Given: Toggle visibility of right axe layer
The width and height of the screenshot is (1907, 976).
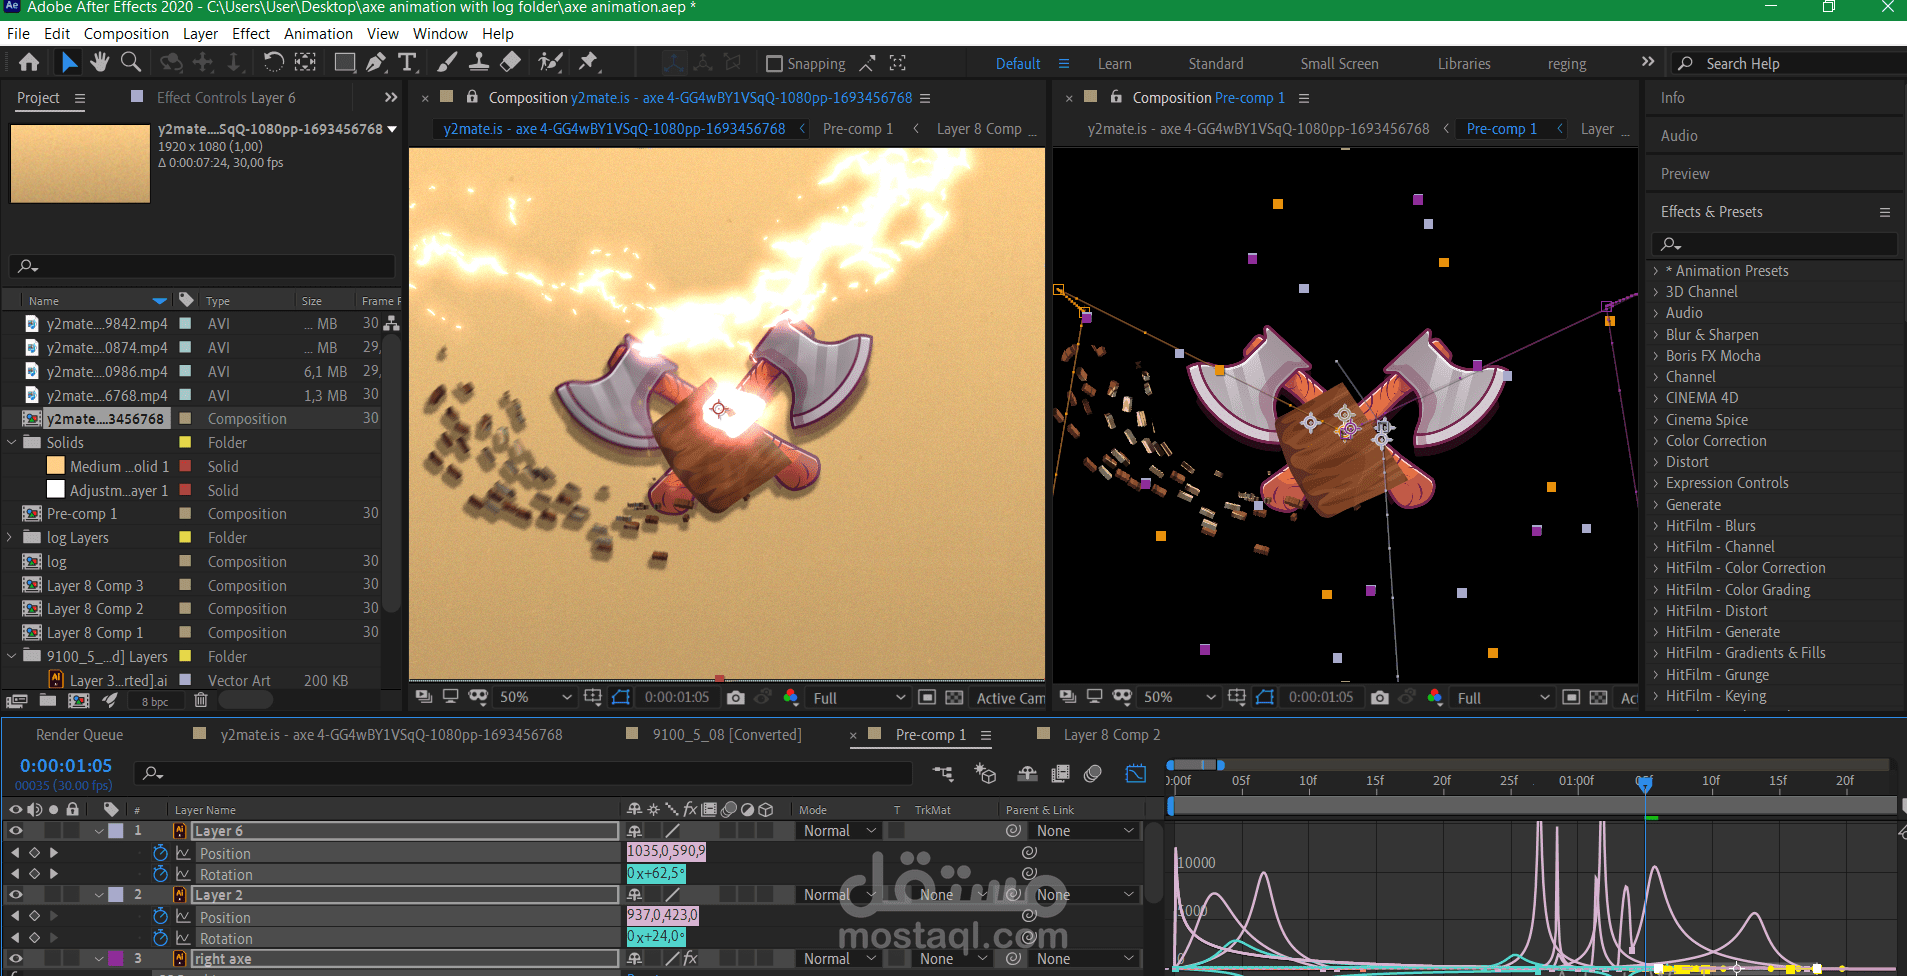Looking at the screenshot, I should point(16,959).
